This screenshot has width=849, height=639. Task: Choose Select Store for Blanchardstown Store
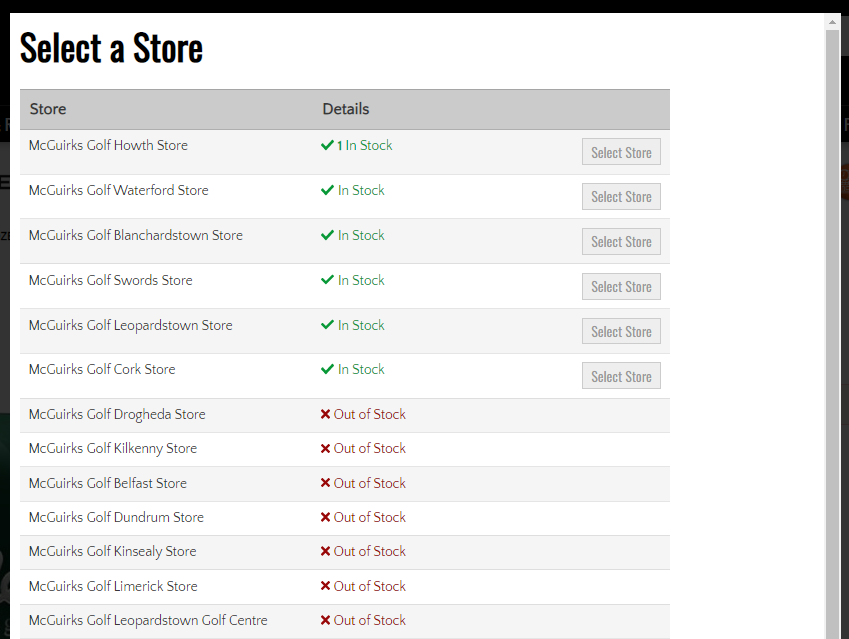(x=621, y=242)
